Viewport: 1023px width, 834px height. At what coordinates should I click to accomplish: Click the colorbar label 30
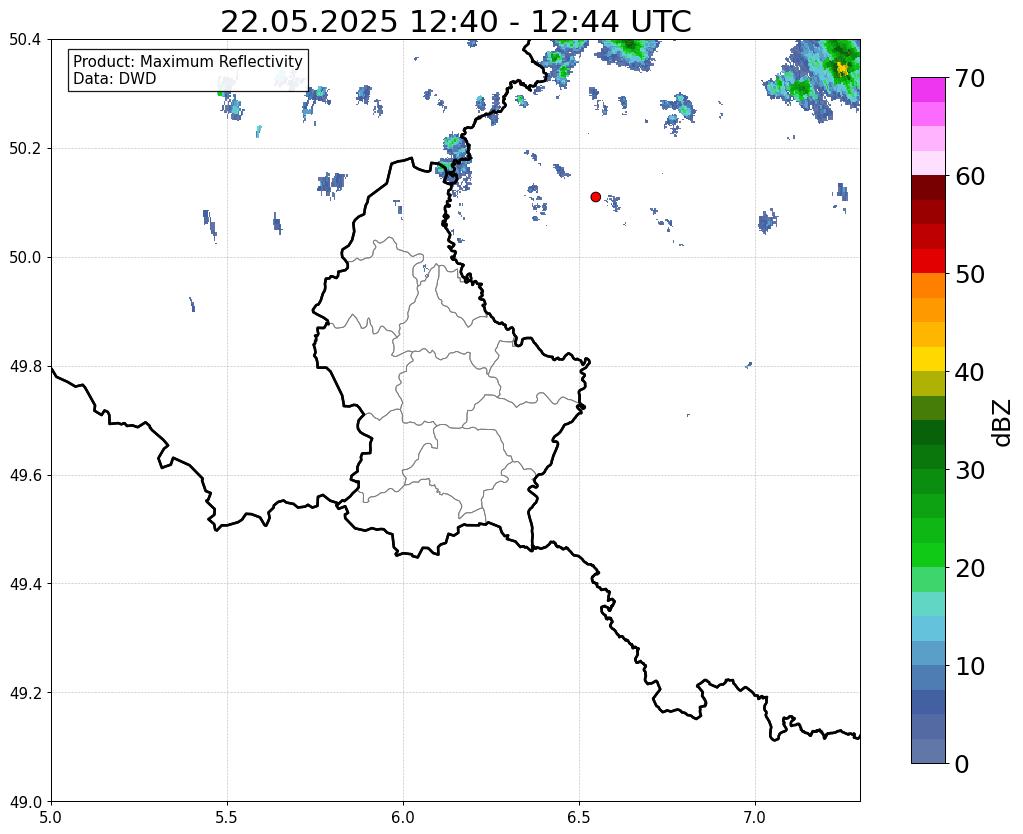(970, 470)
